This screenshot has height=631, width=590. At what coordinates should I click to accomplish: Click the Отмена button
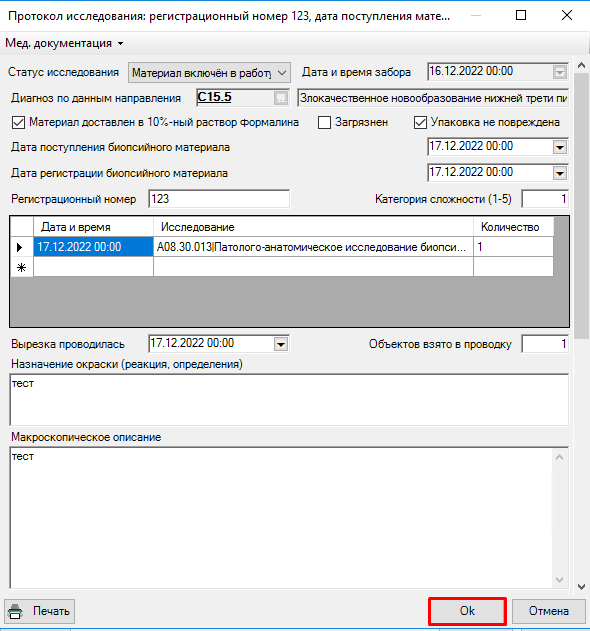(x=549, y=611)
